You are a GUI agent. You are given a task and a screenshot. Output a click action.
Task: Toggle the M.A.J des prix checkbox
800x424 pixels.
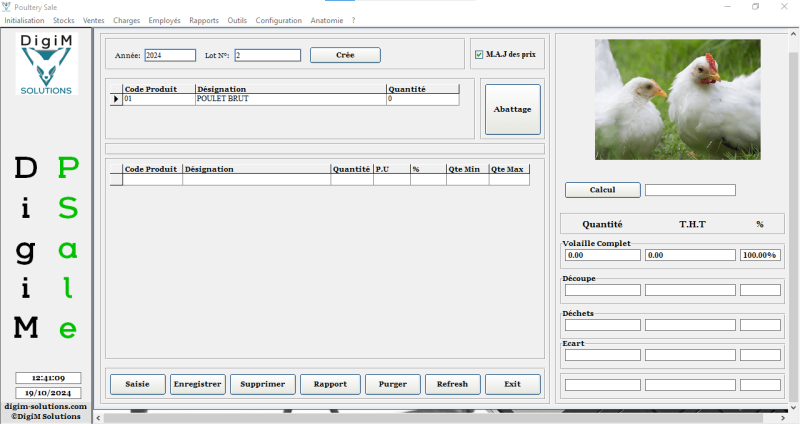[x=479, y=54]
